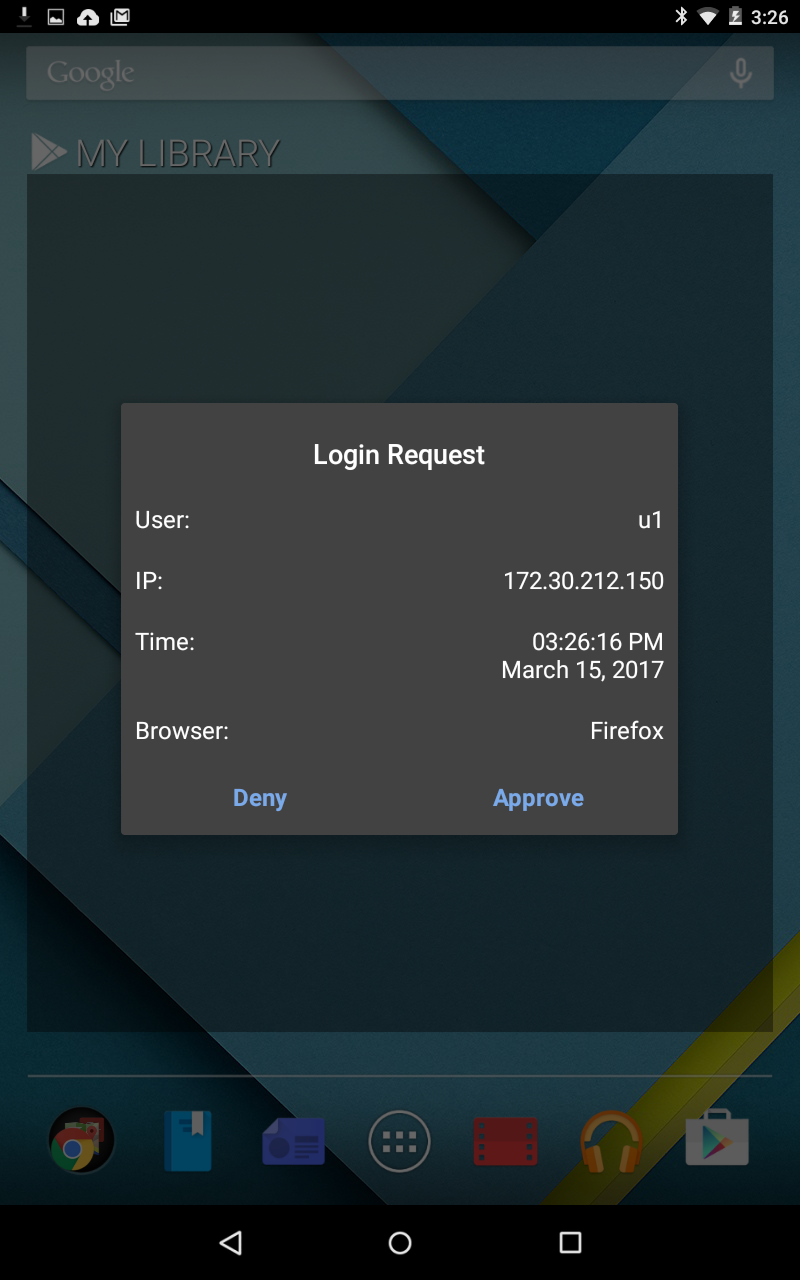Launch Play Movies & TV
Screen dimensions: 800x1280
pos(506,1141)
